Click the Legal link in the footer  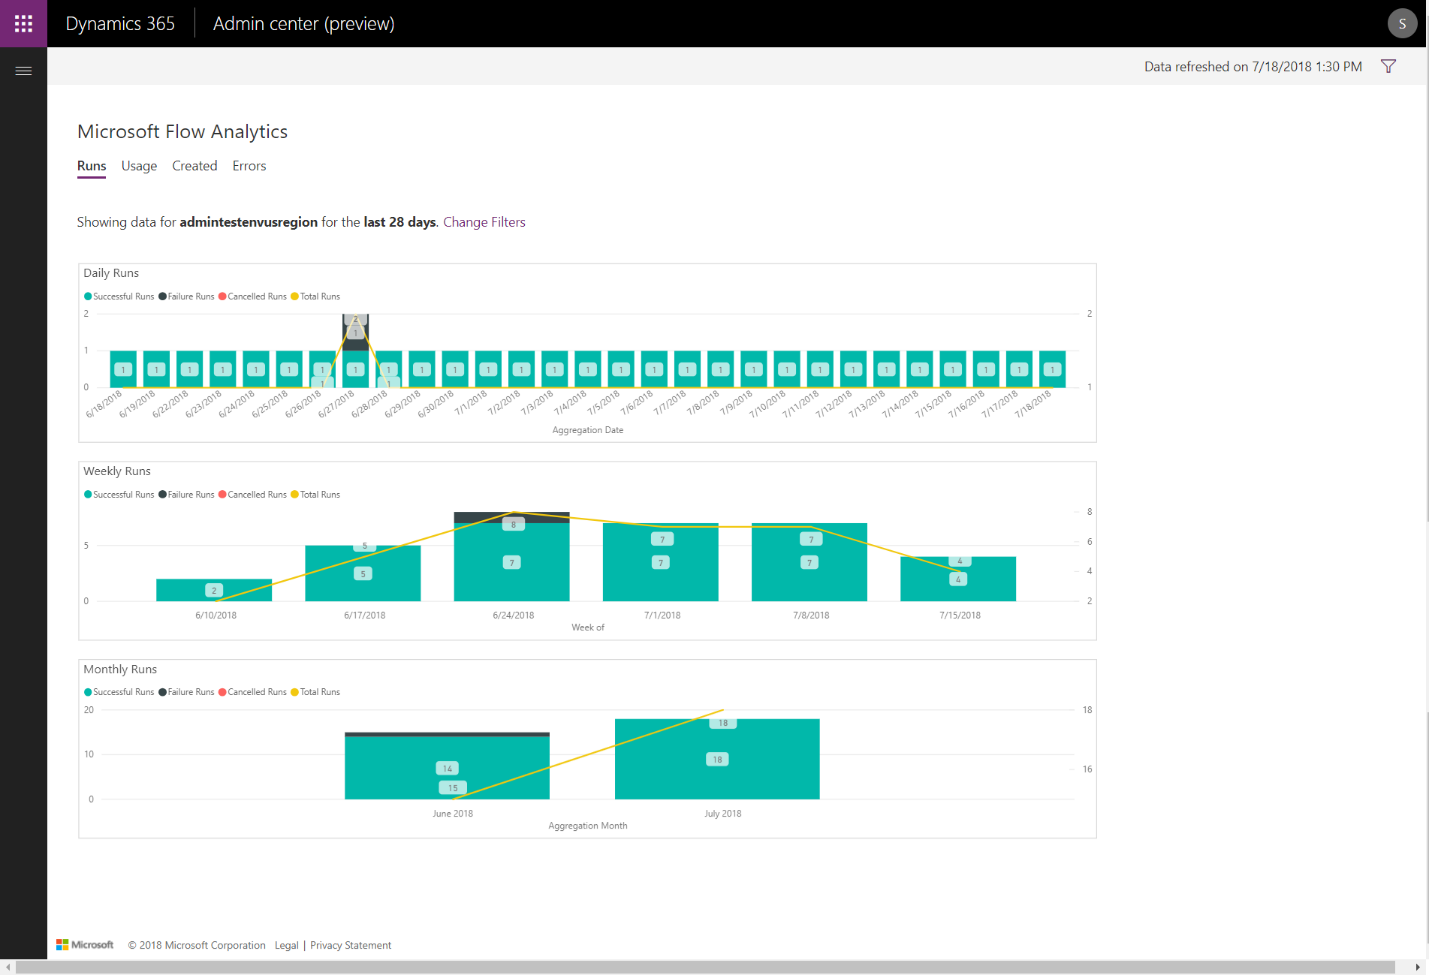286,944
